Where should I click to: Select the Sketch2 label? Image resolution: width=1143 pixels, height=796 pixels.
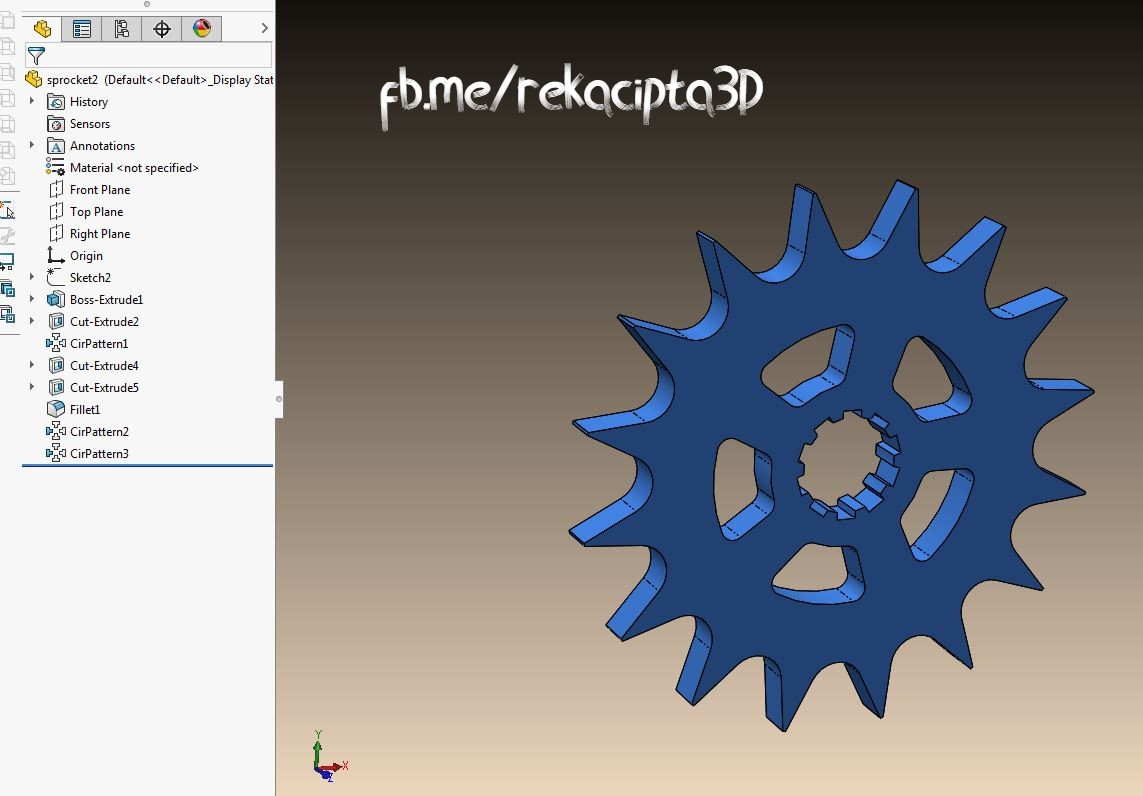90,278
